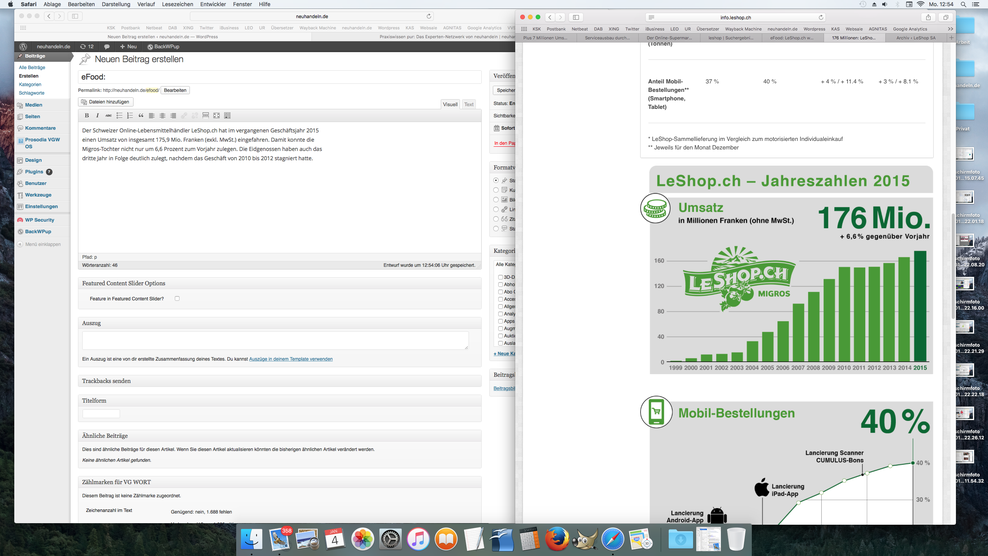
Task: Reload the neuhandeln.de page in Safari
Action: click(x=429, y=16)
